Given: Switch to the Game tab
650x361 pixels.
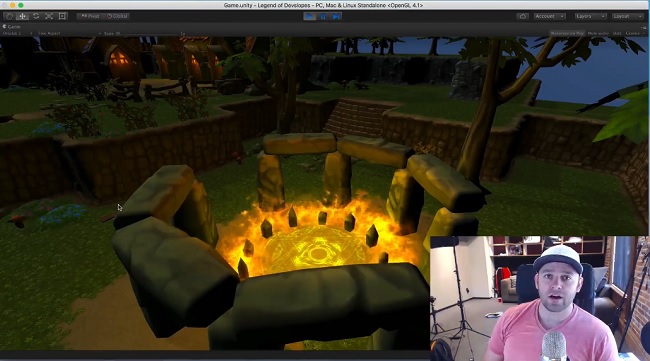Looking at the screenshot, I should point(12,27).
